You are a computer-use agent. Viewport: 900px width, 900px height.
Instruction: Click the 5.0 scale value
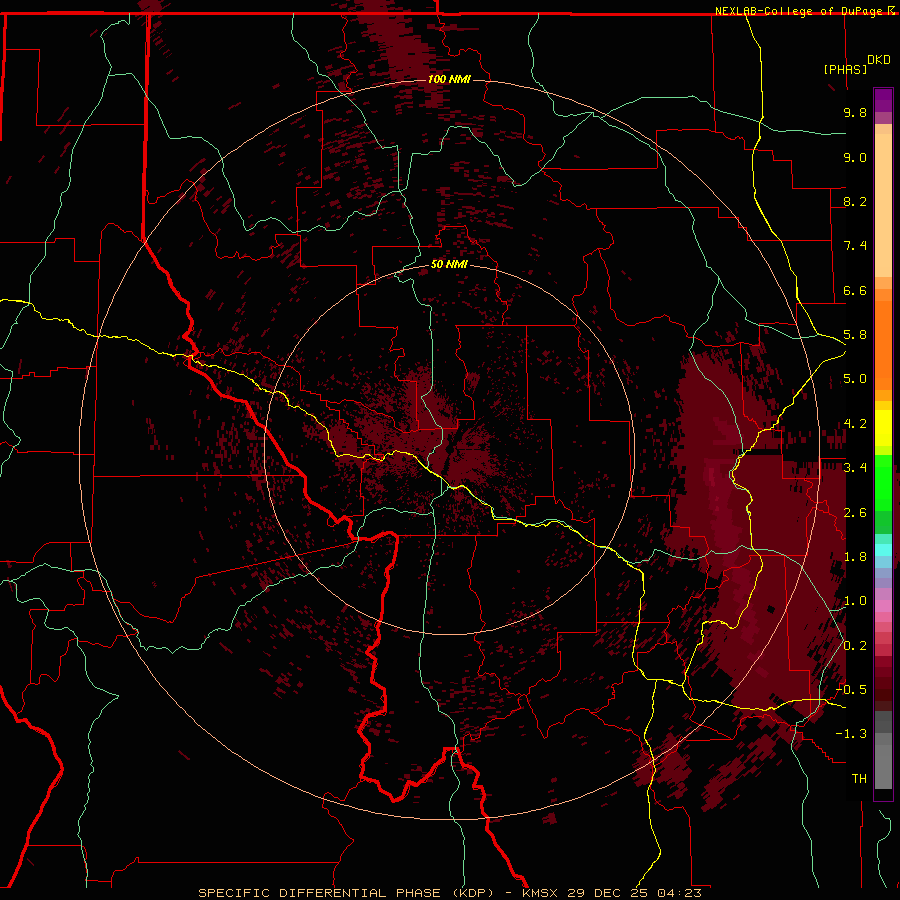pyautogui.click(x=855, y=379)
